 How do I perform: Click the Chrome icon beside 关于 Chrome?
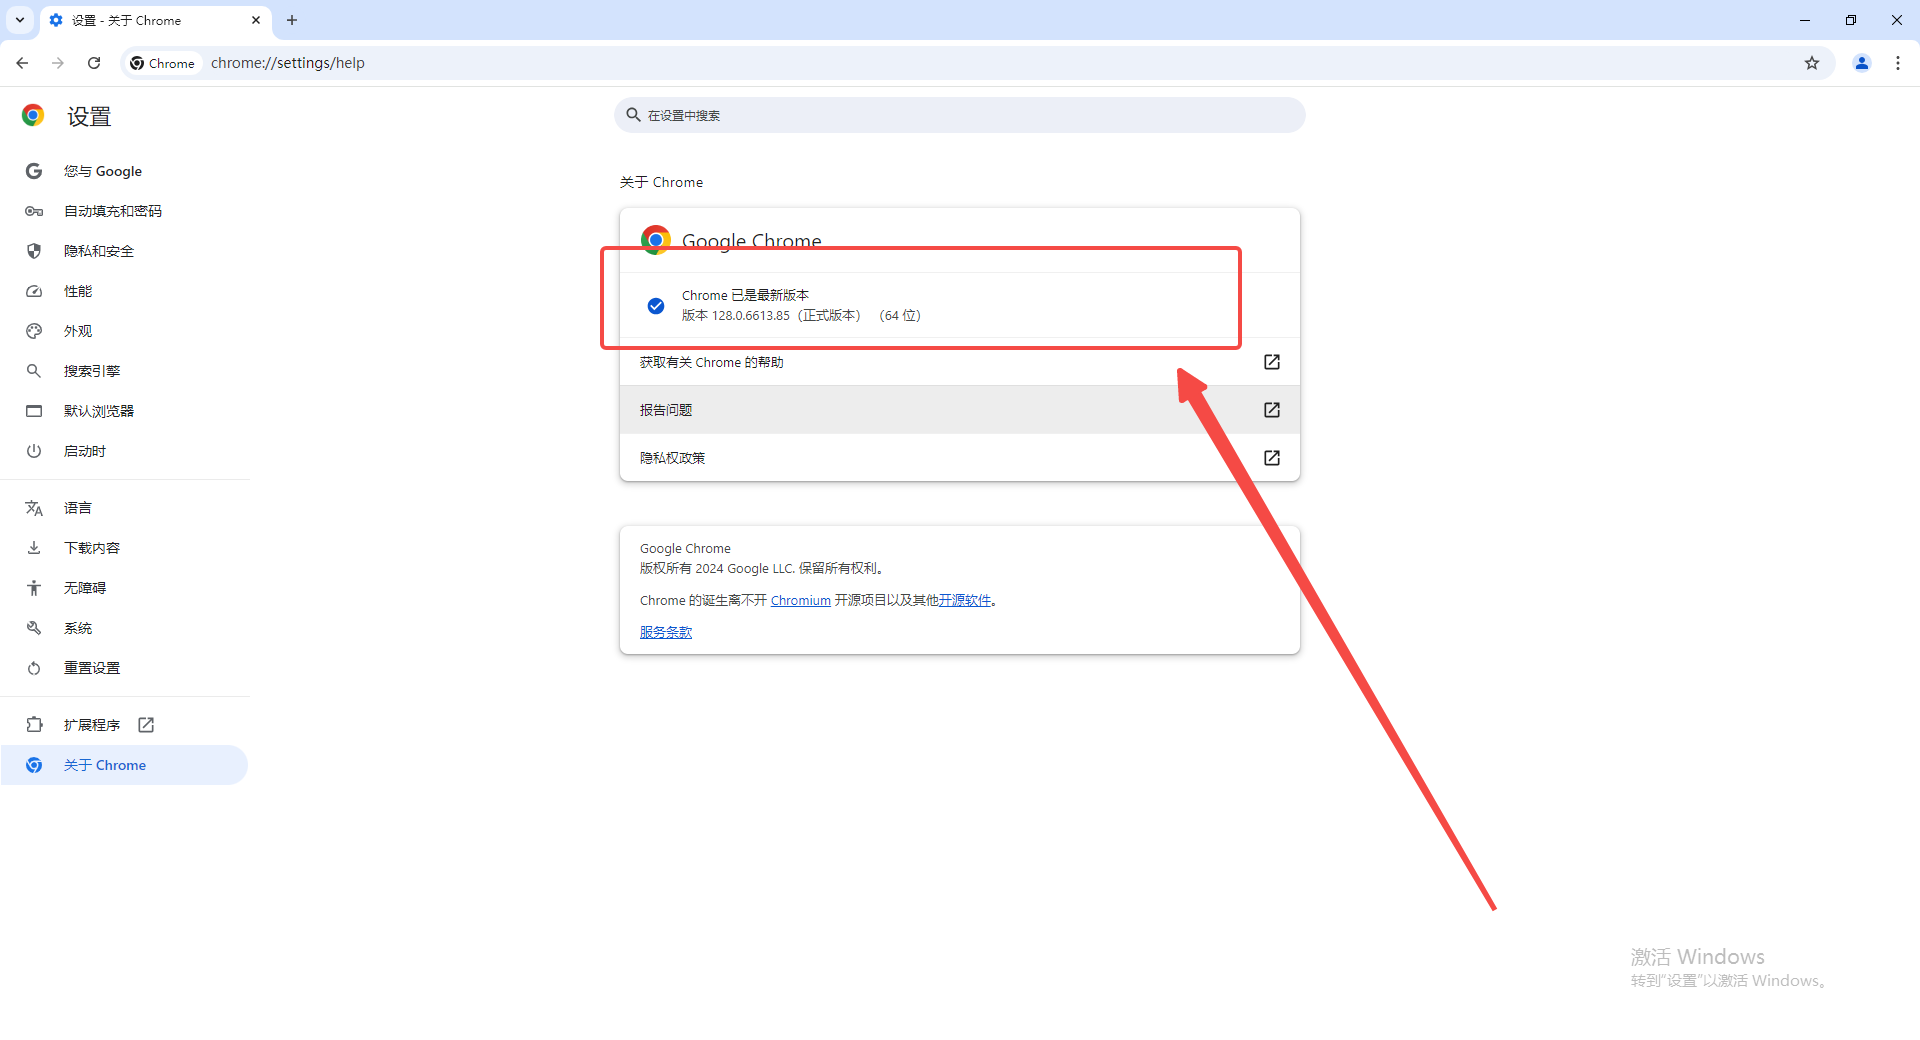(x=34, y=765)
